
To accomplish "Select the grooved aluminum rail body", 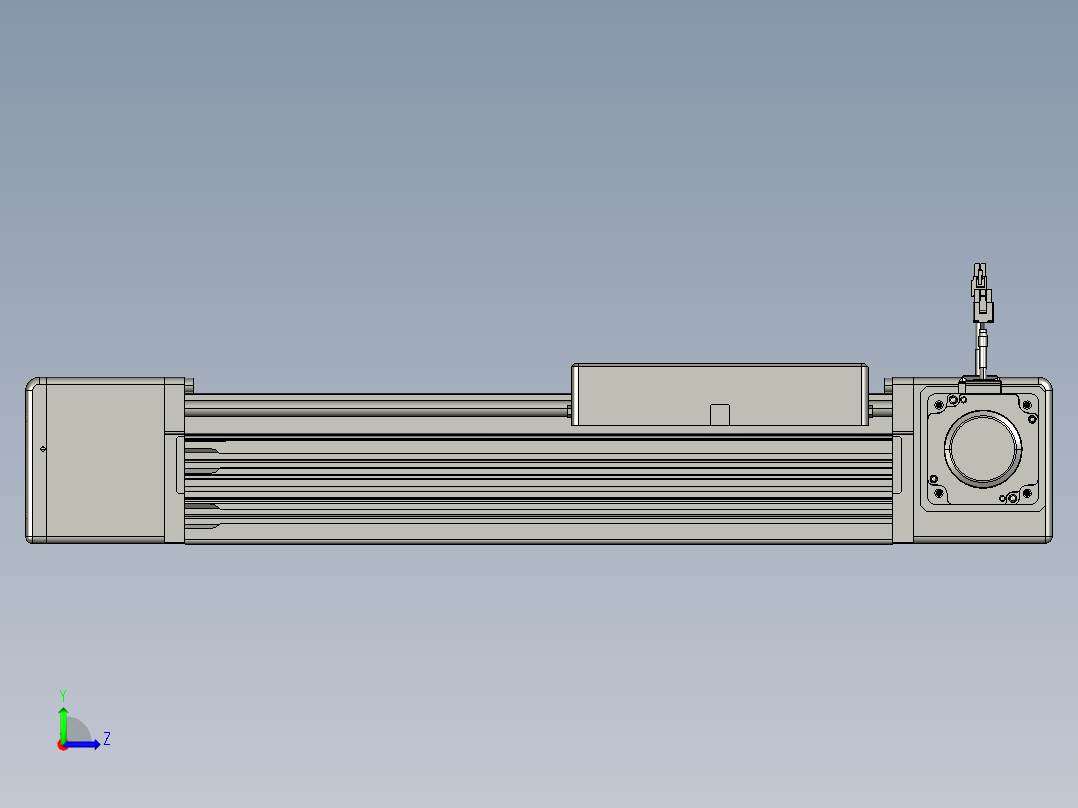I will tap(538, 489).
